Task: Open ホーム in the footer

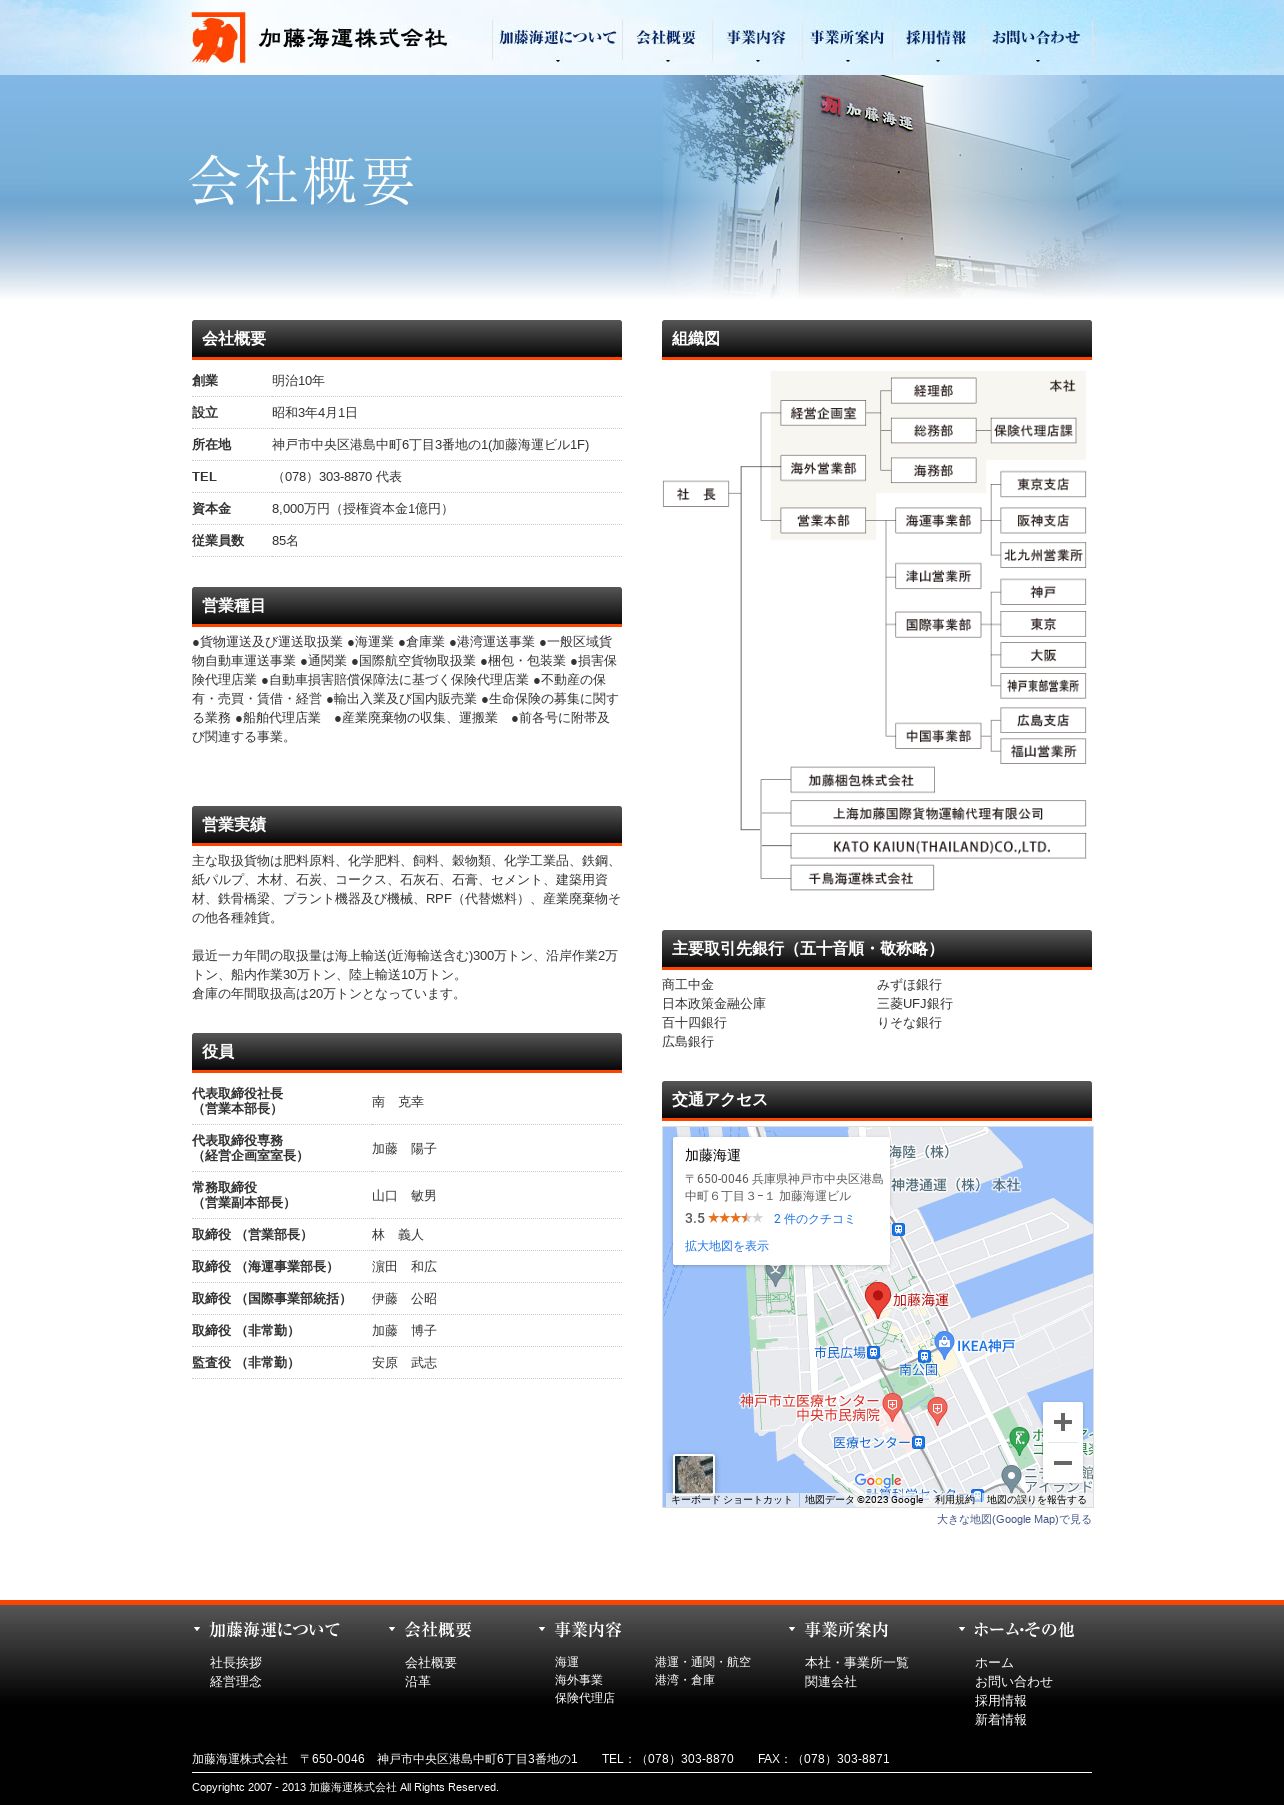Action: tap(994, 1663)
